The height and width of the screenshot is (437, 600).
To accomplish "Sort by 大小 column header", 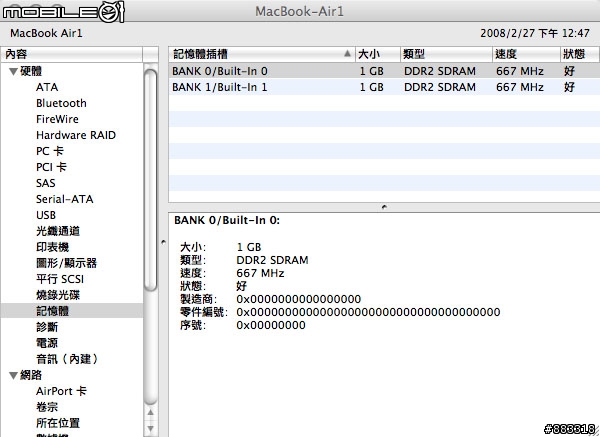I will point(378,54).
